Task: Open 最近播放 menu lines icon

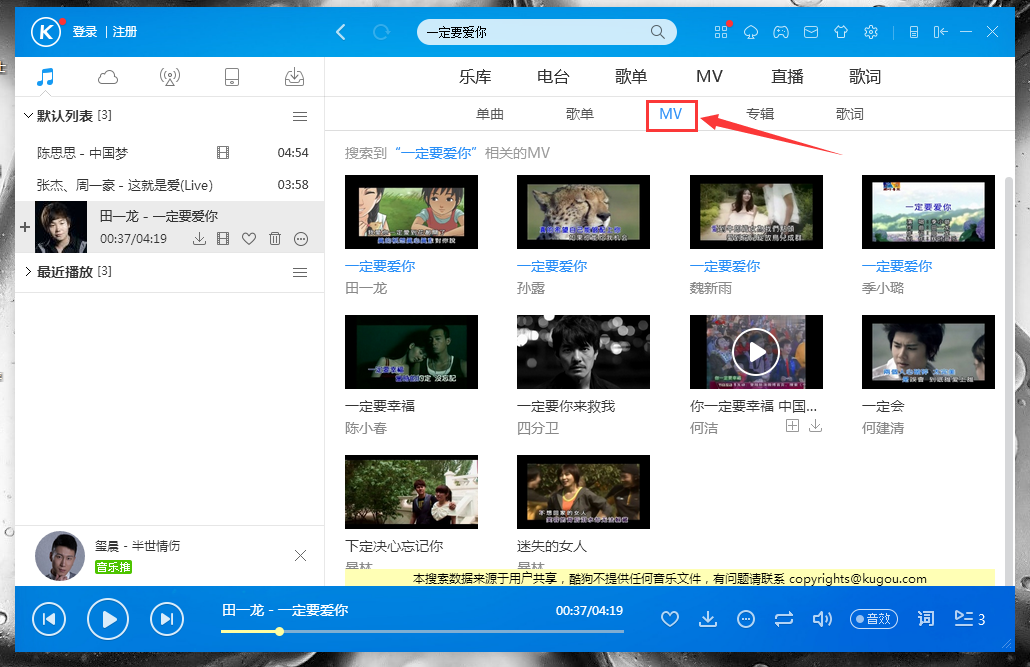Action: (300, 272)
